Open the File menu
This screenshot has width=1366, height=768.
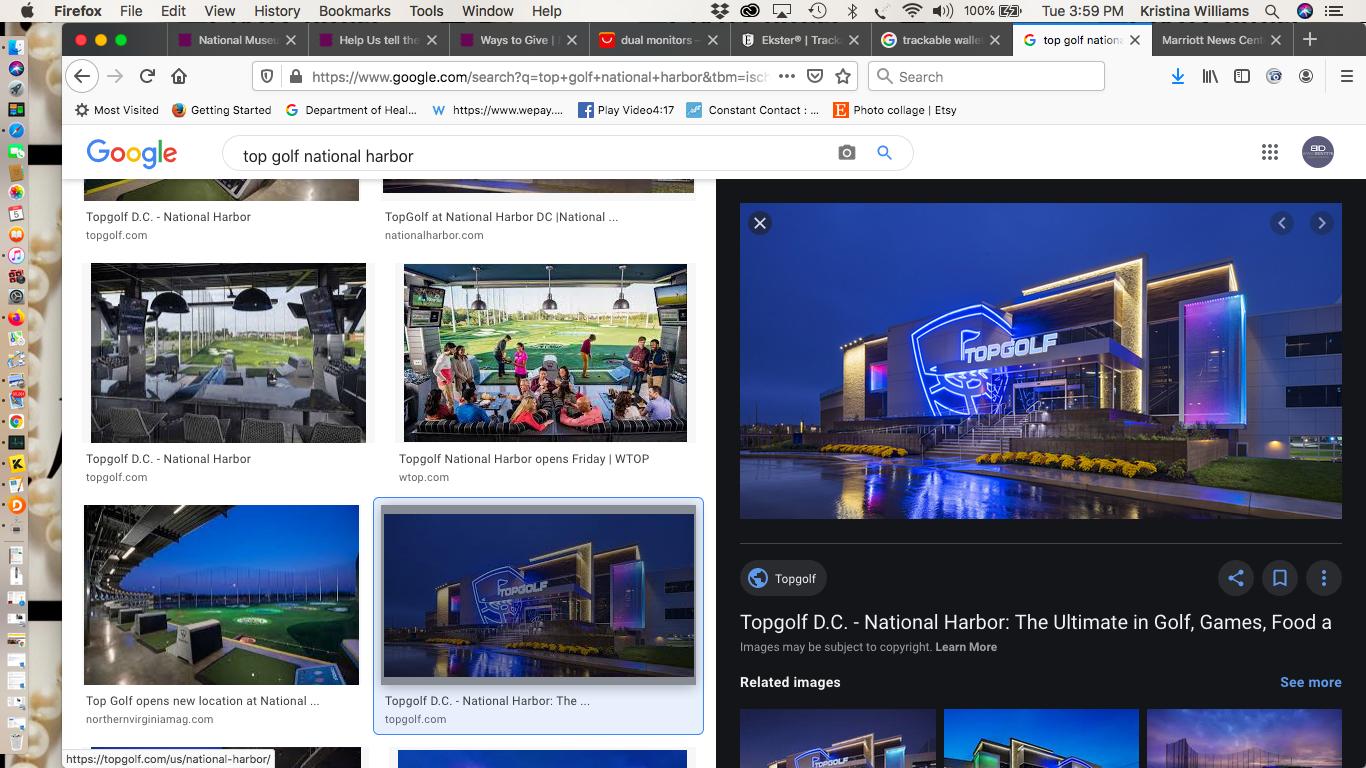coord(131,11)
